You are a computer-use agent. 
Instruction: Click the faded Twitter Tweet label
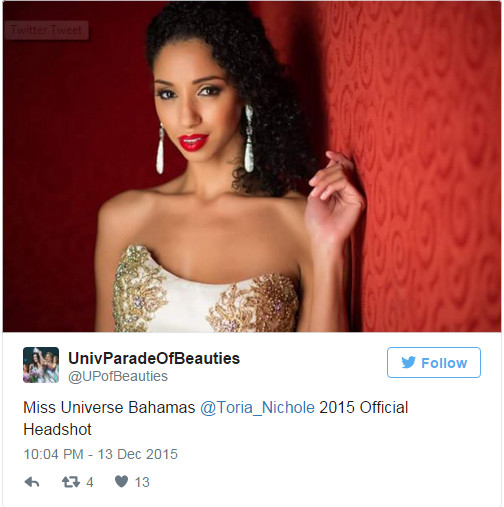point(46,30)
